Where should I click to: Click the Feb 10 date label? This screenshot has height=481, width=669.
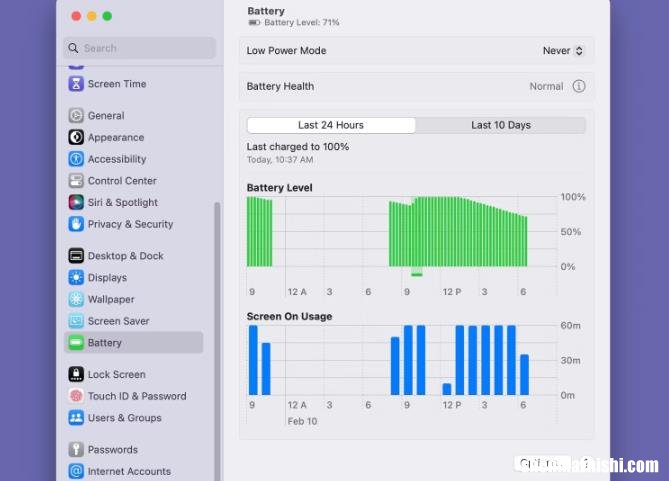coord(302,421)
